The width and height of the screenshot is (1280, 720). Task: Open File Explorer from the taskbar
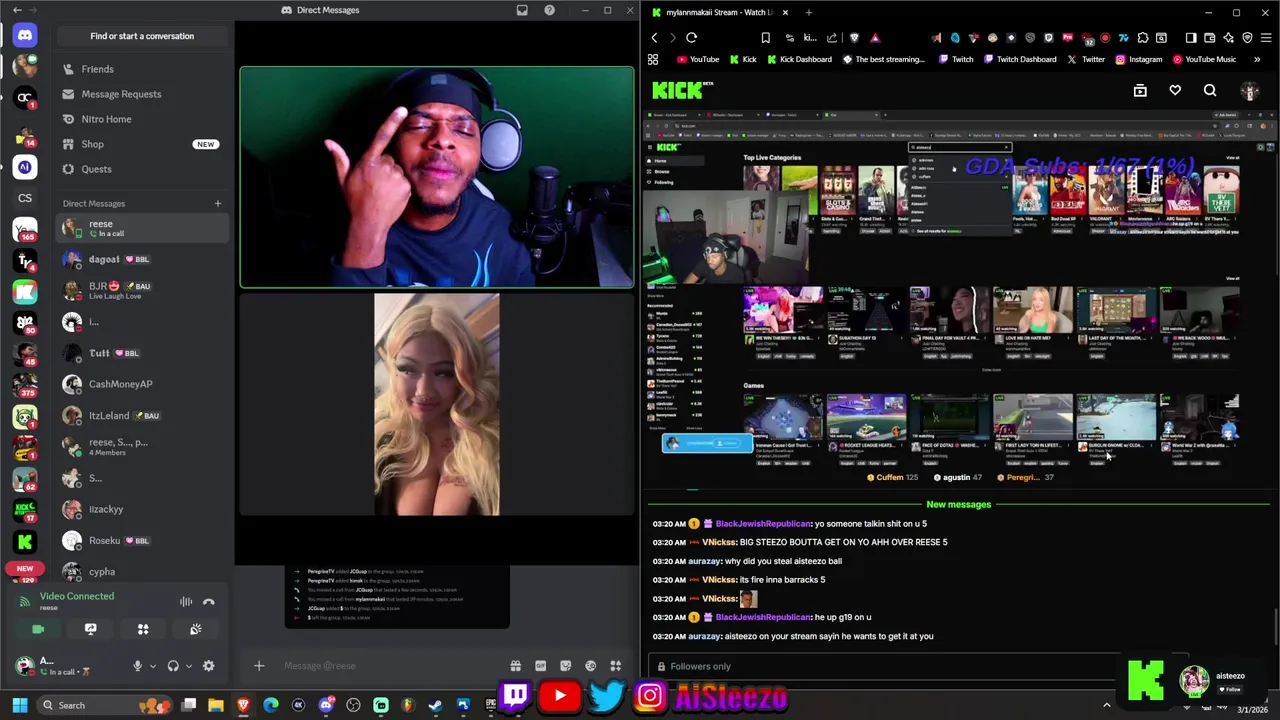[216, 705]
